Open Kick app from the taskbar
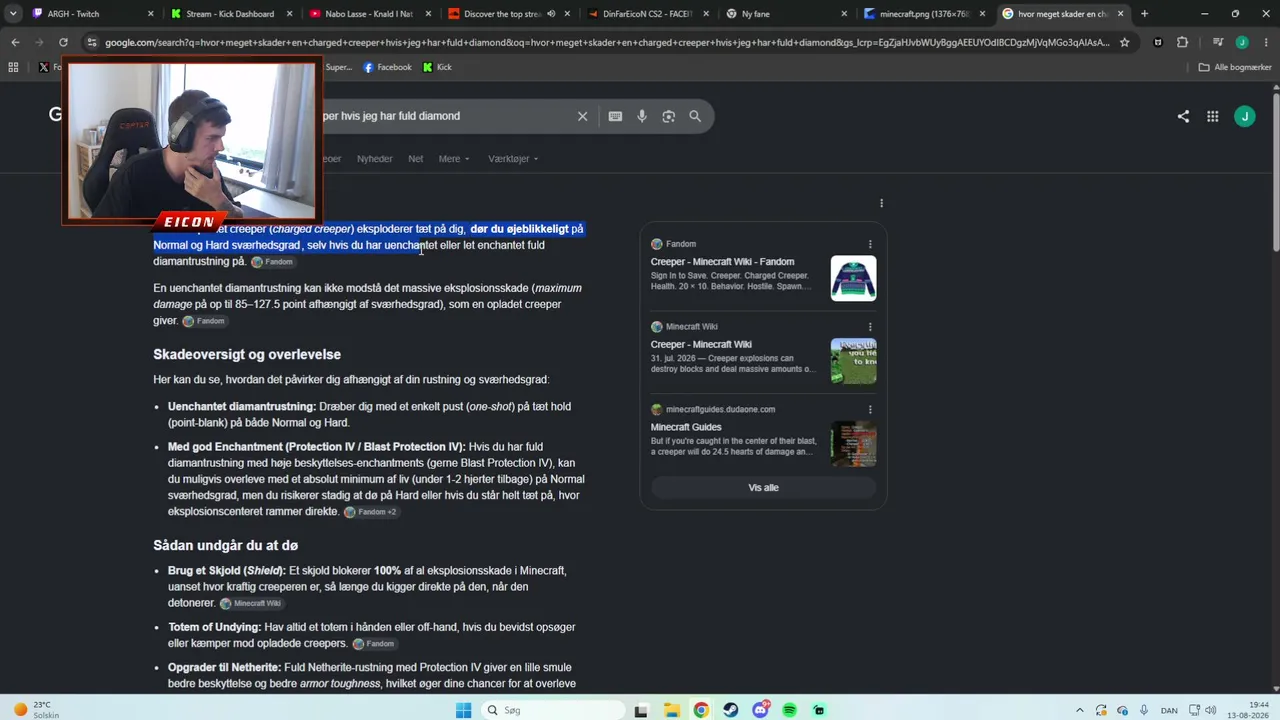 click(x=819, y=710)
